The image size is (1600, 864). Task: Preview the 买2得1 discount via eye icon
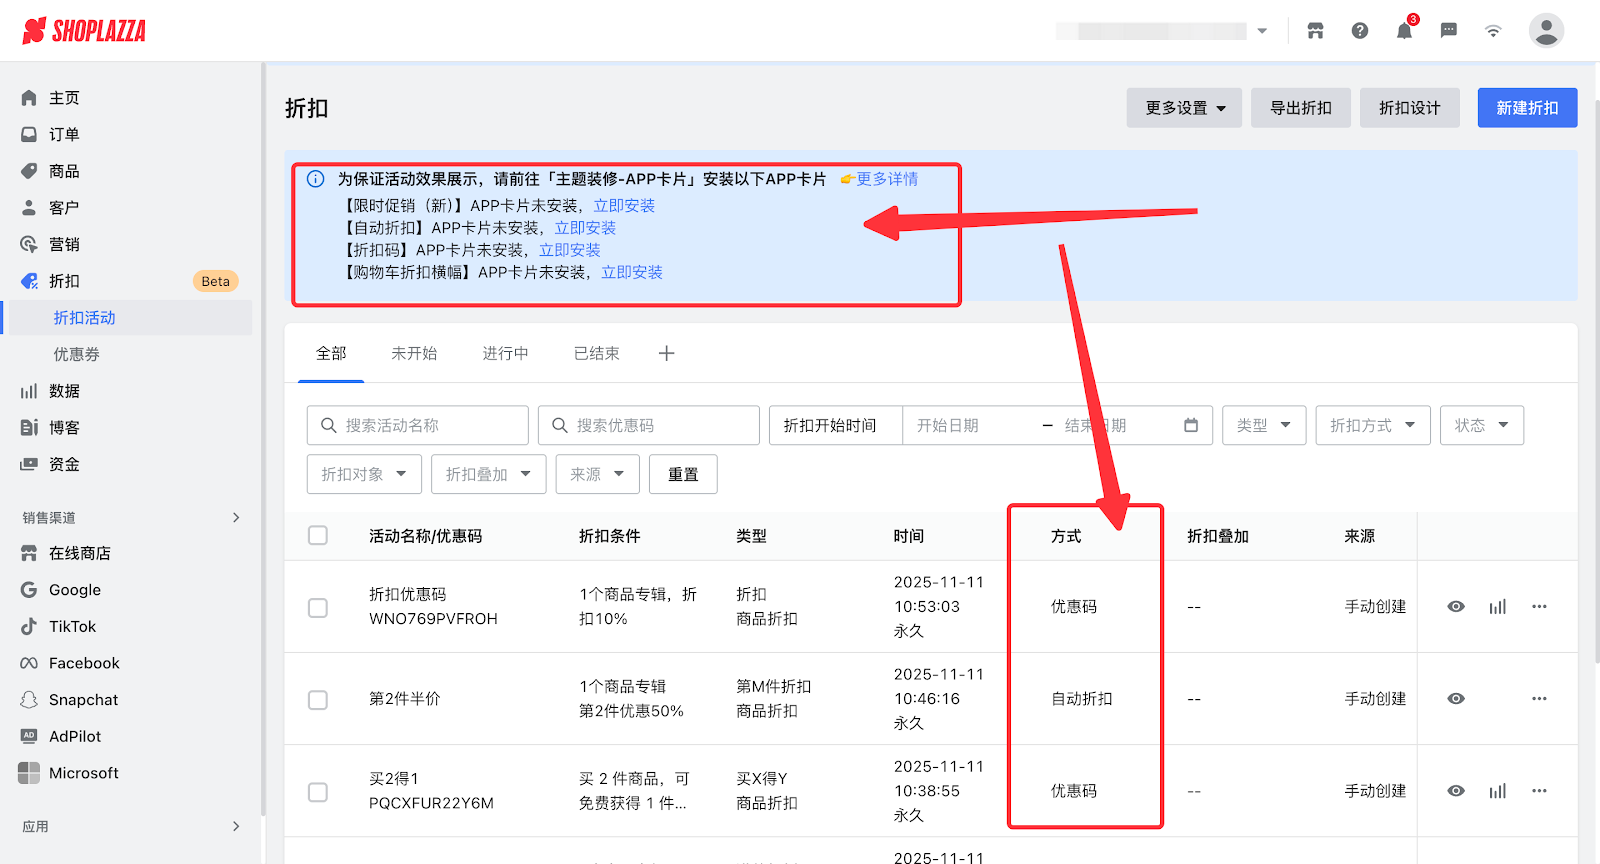[1456, 791]
